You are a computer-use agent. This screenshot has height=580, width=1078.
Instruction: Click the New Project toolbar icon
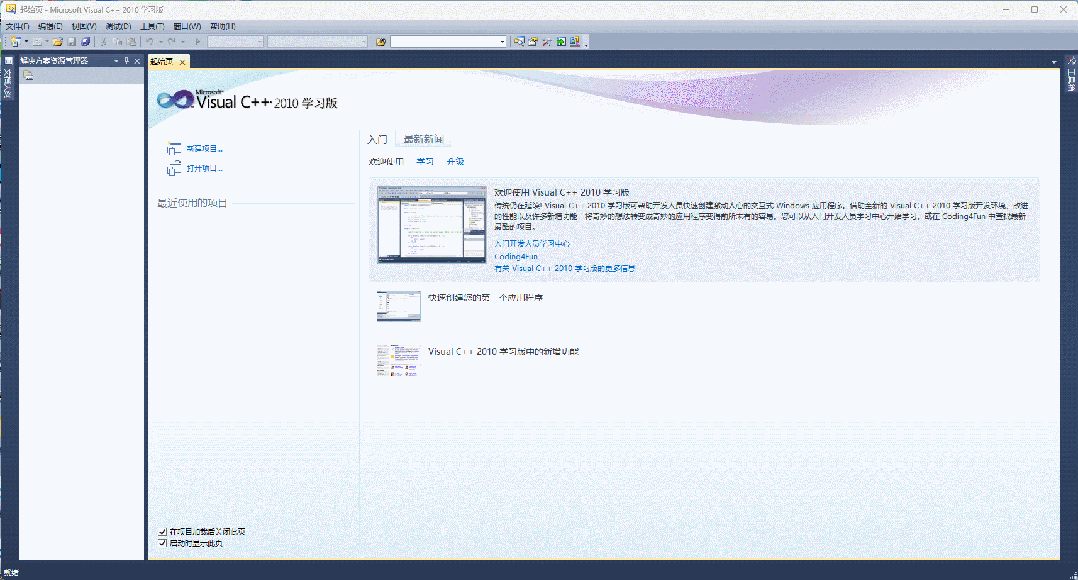[x=16, y=42]
